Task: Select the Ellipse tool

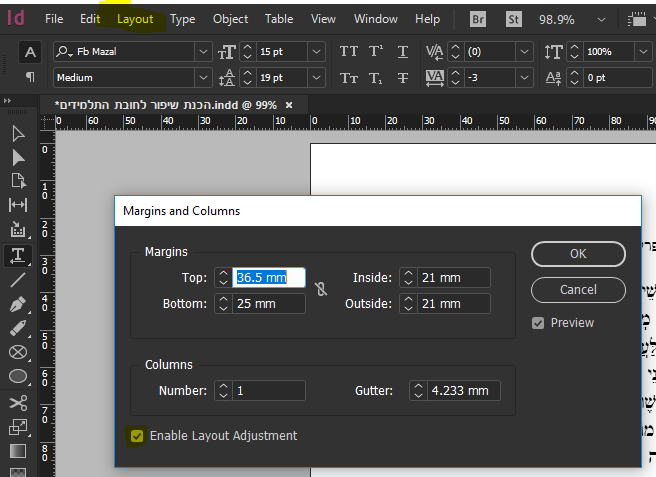Action: coord(18,376)
